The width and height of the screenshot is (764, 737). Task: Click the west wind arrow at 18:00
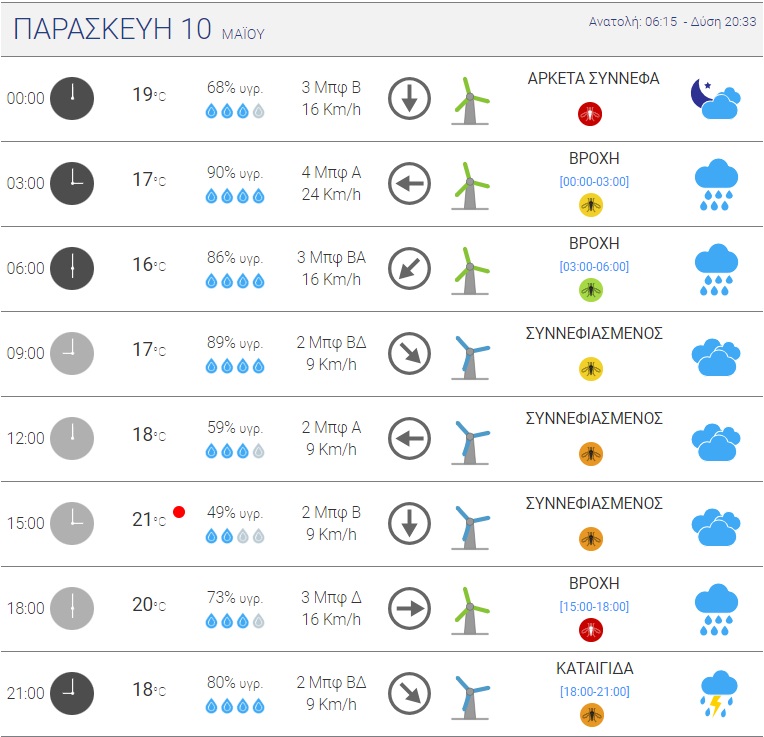pyautogui.click(x=409, y=608)
